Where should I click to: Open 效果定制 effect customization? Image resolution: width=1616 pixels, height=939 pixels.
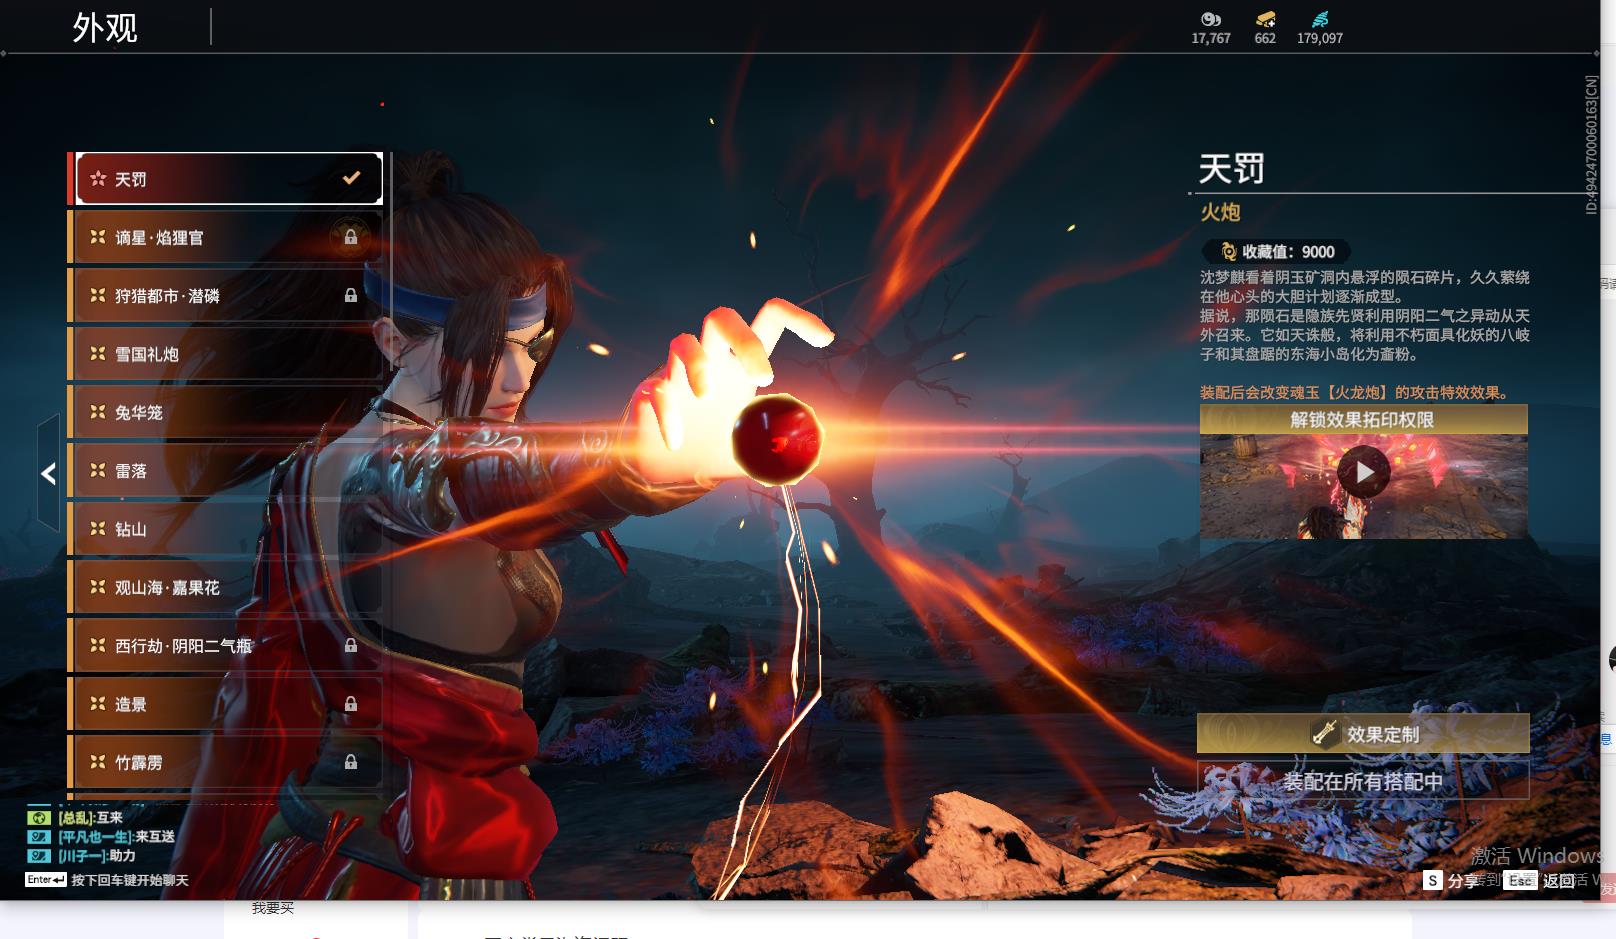(1363, 734)
